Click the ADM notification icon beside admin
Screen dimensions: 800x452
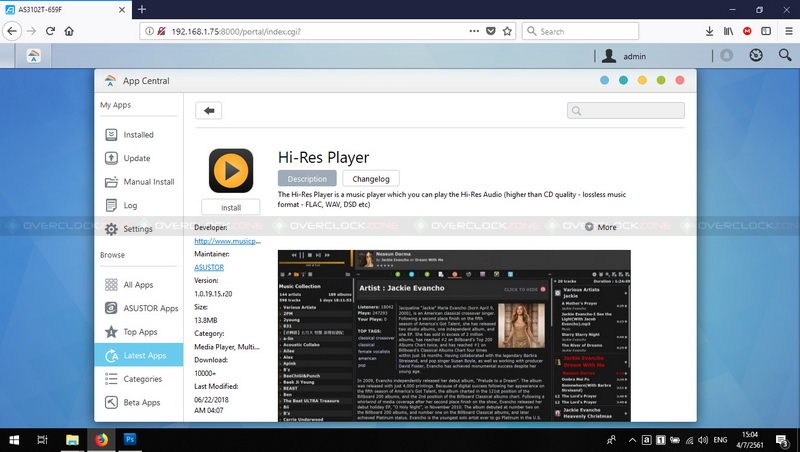tap(727, 55)
